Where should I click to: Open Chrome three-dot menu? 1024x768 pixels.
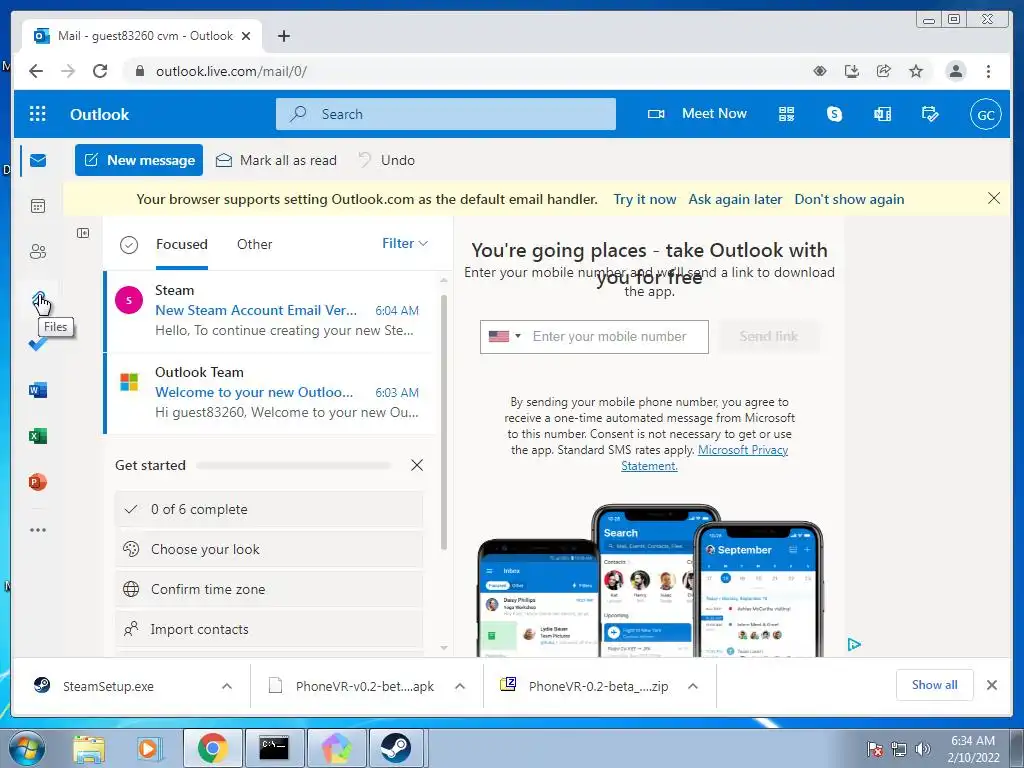(988, 71)
